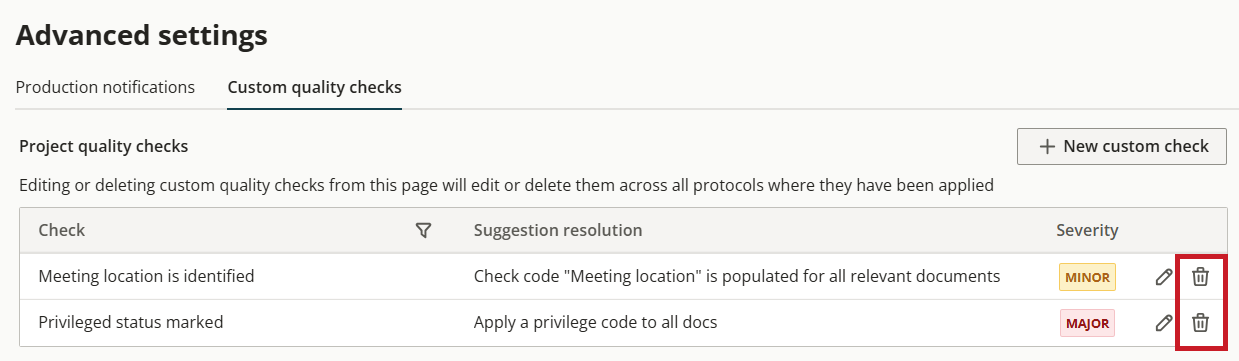1239x361 pixels.
Task: Click the Severity column header
Action: pyautogui.click(x=1087, y=230)
